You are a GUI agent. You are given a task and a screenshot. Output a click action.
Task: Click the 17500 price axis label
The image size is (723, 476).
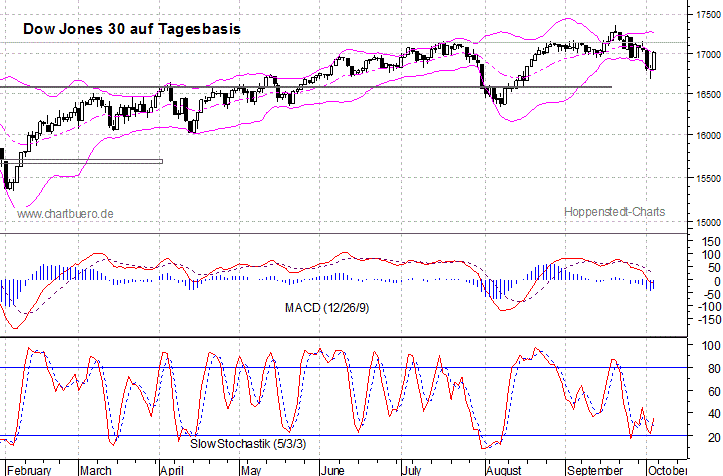pyautogui.click(x=708, y=15)
